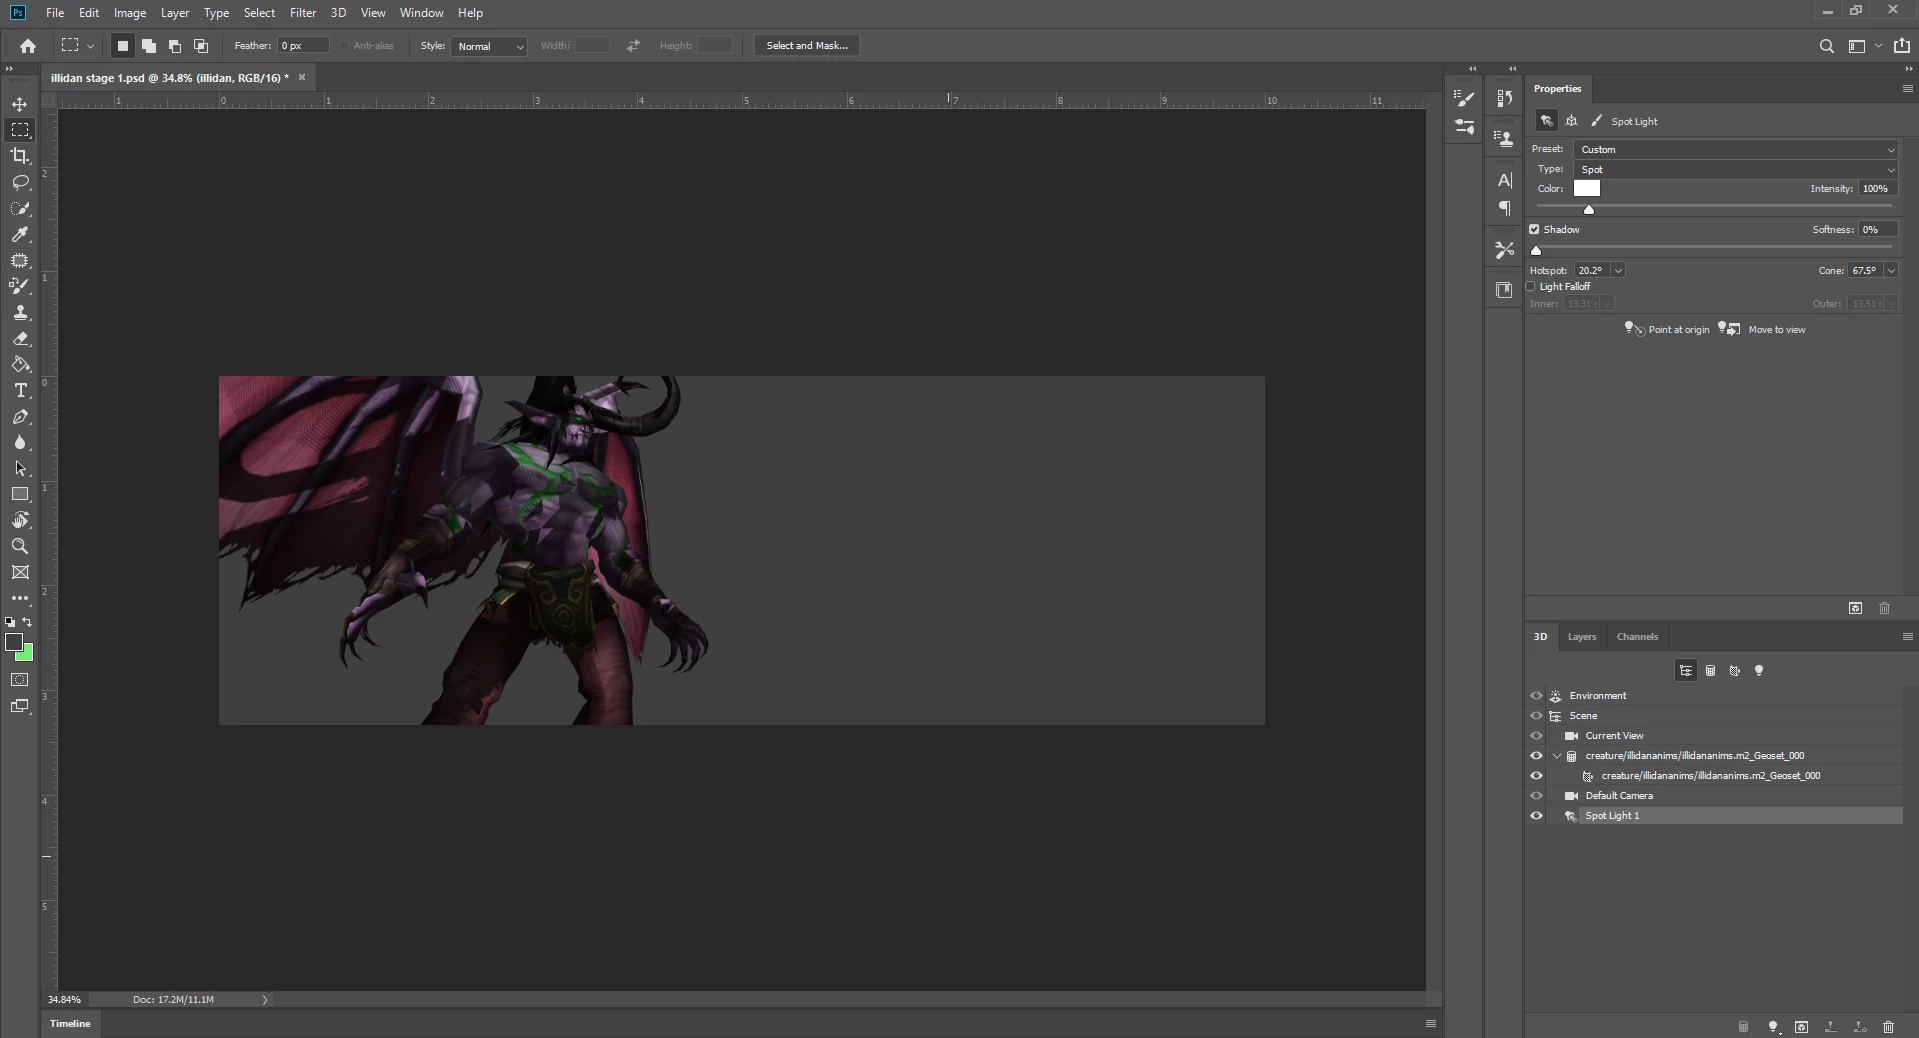The image size is (1919, 1038).
Task: Select the Paint Bucket tool
Action: (20, 364)
